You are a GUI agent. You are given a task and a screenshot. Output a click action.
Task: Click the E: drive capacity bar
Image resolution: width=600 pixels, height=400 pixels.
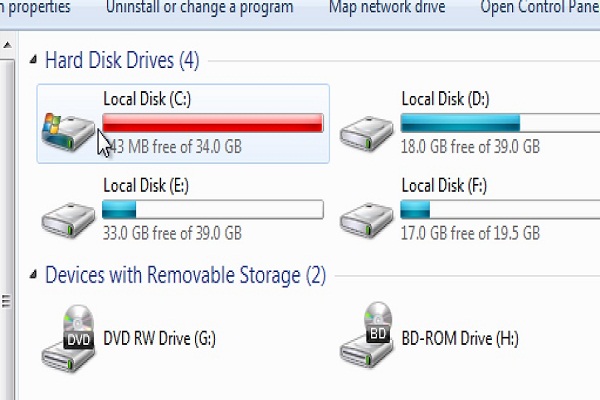tap(213, 209)
